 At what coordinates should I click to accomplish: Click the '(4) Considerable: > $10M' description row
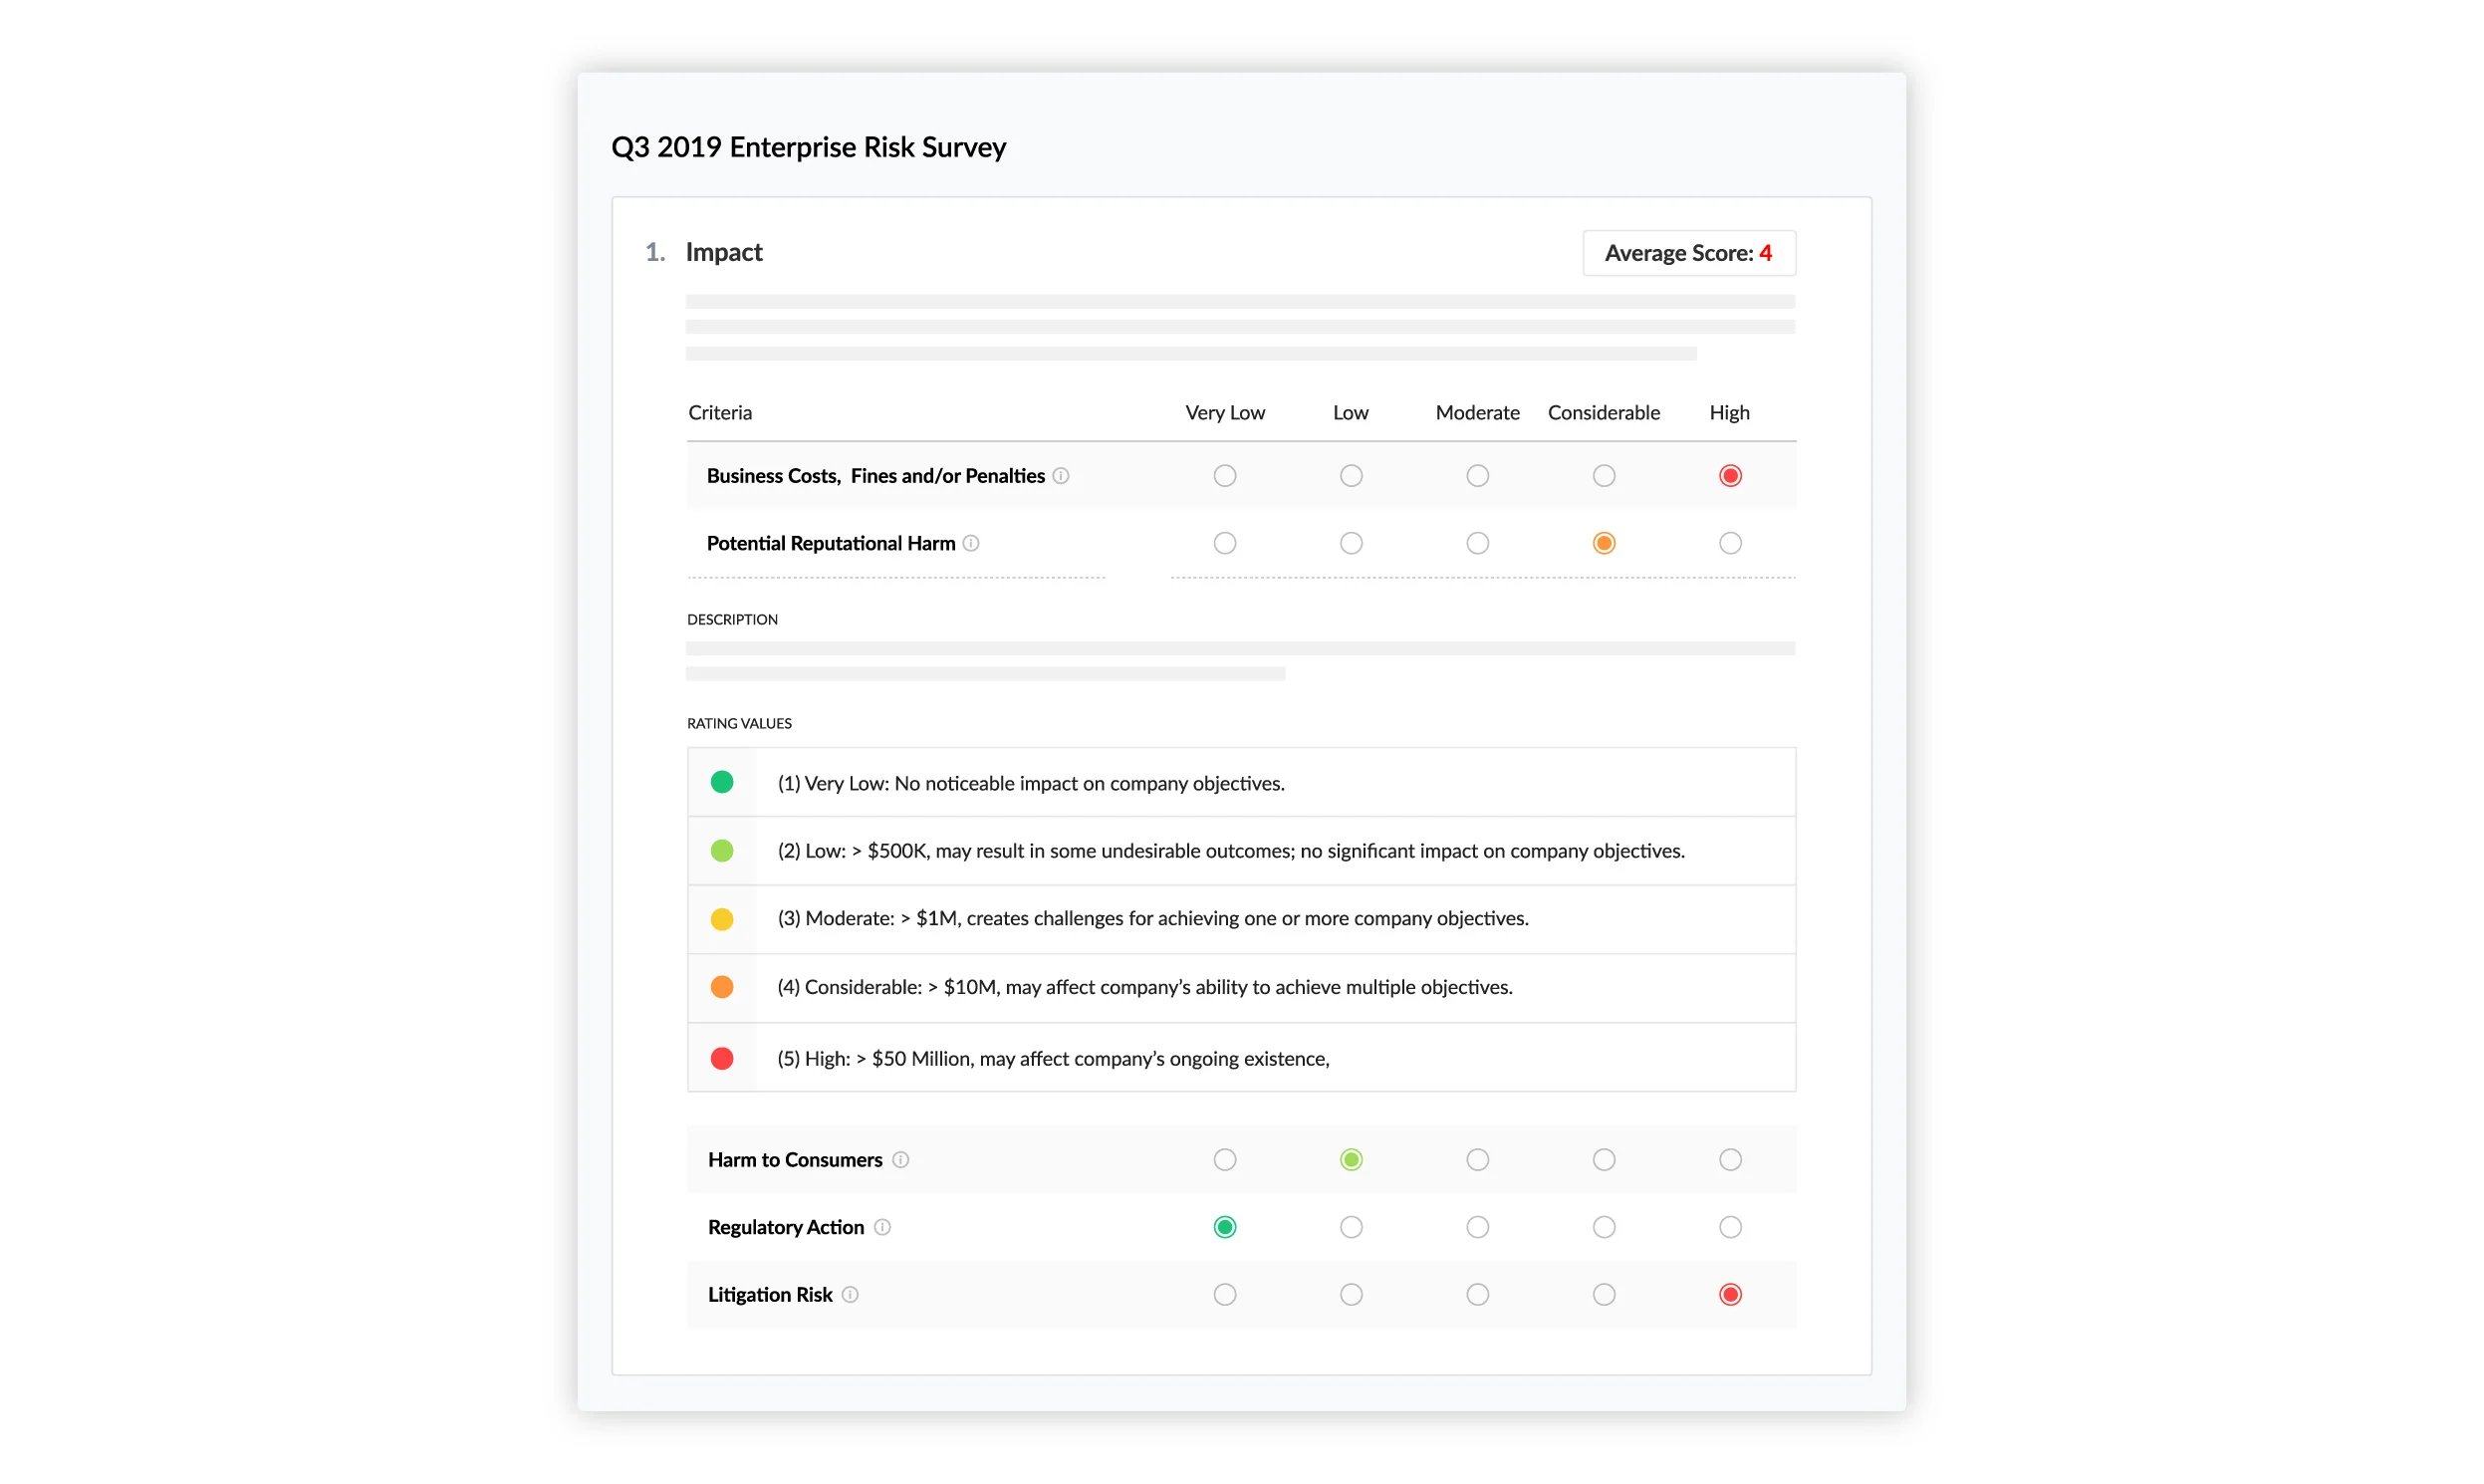tap(1241, 988)
